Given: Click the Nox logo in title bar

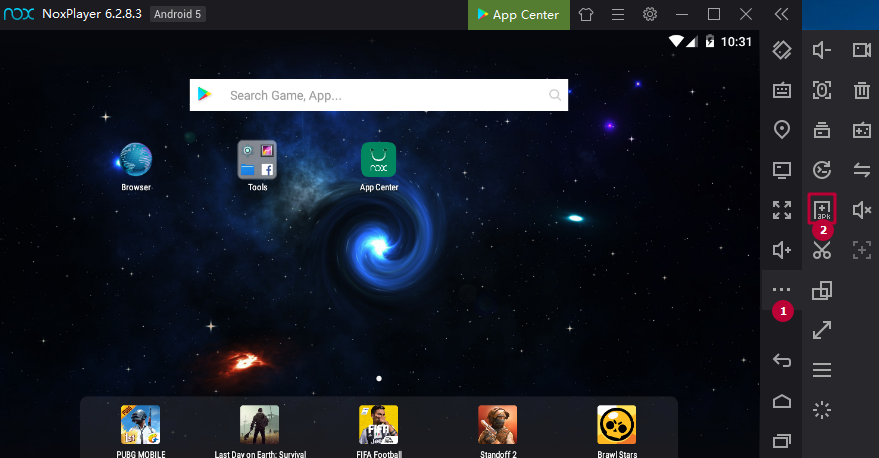Looking at the screenshot, I should click(x=18, y=14).
